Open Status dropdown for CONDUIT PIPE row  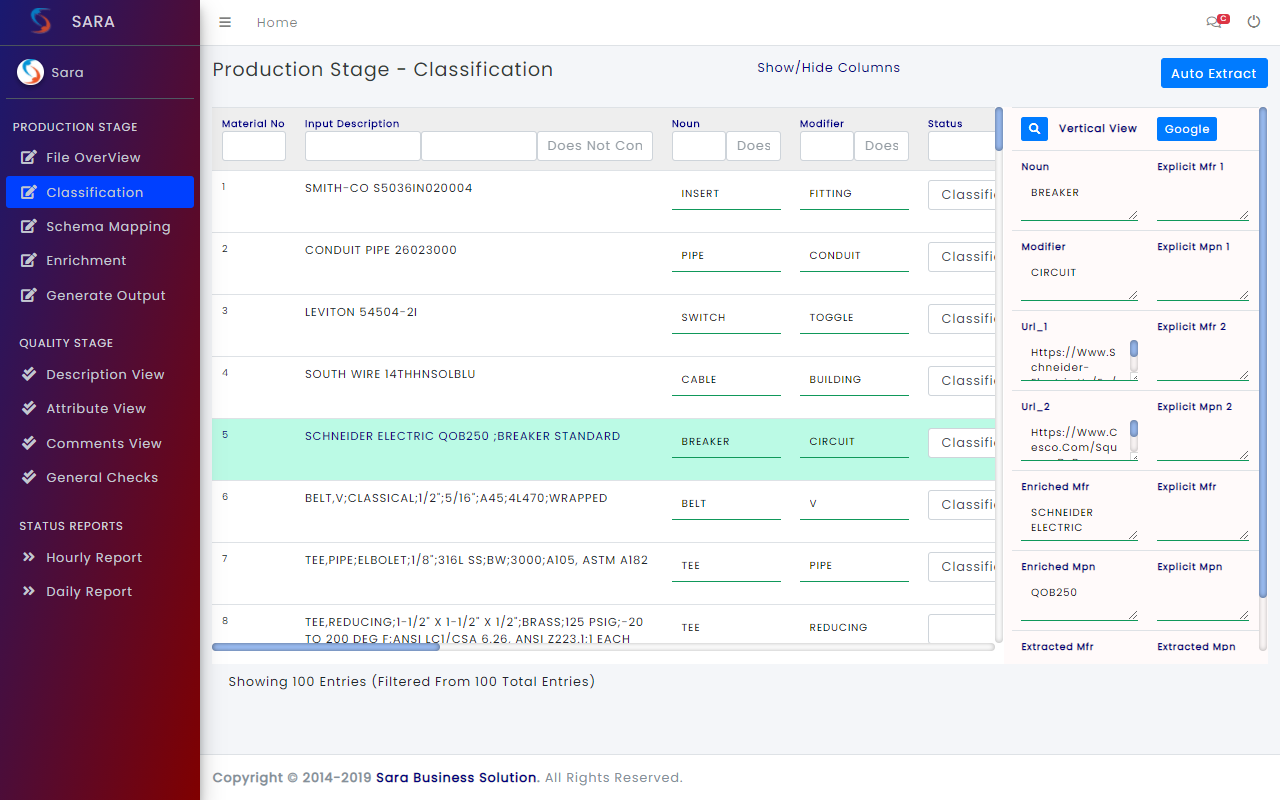[962, 257]
